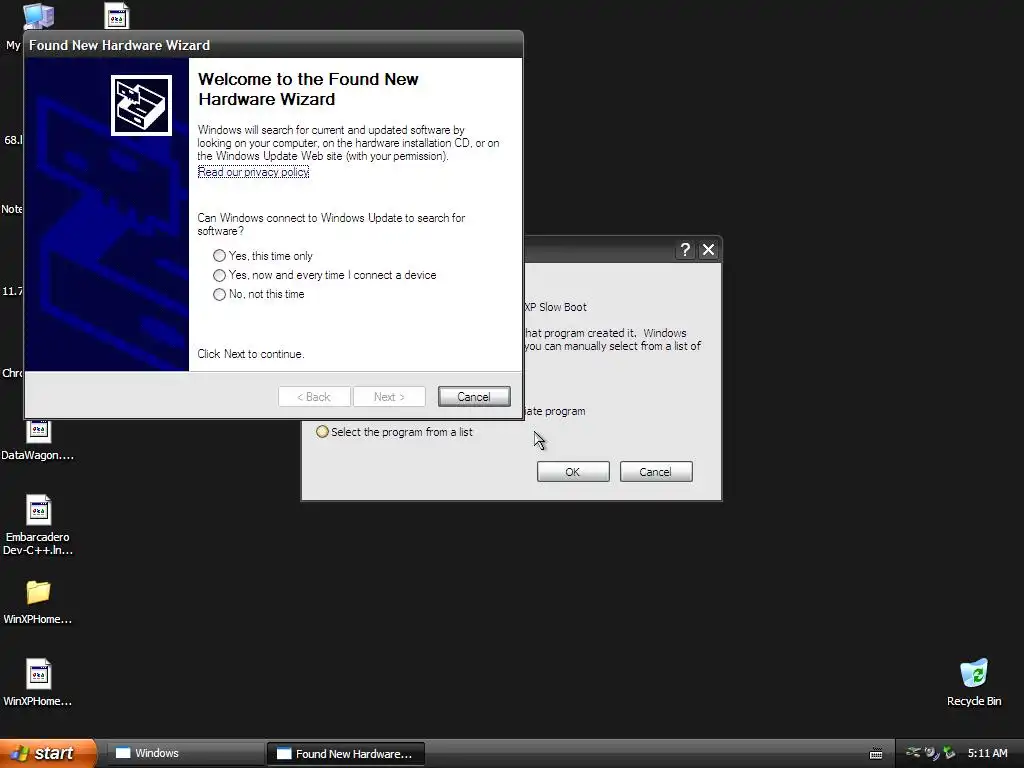Click the hardware wizard card icon image
The height and width of the screenshot is (768, 1024).
pyautogui.click(x=141, y=105)
